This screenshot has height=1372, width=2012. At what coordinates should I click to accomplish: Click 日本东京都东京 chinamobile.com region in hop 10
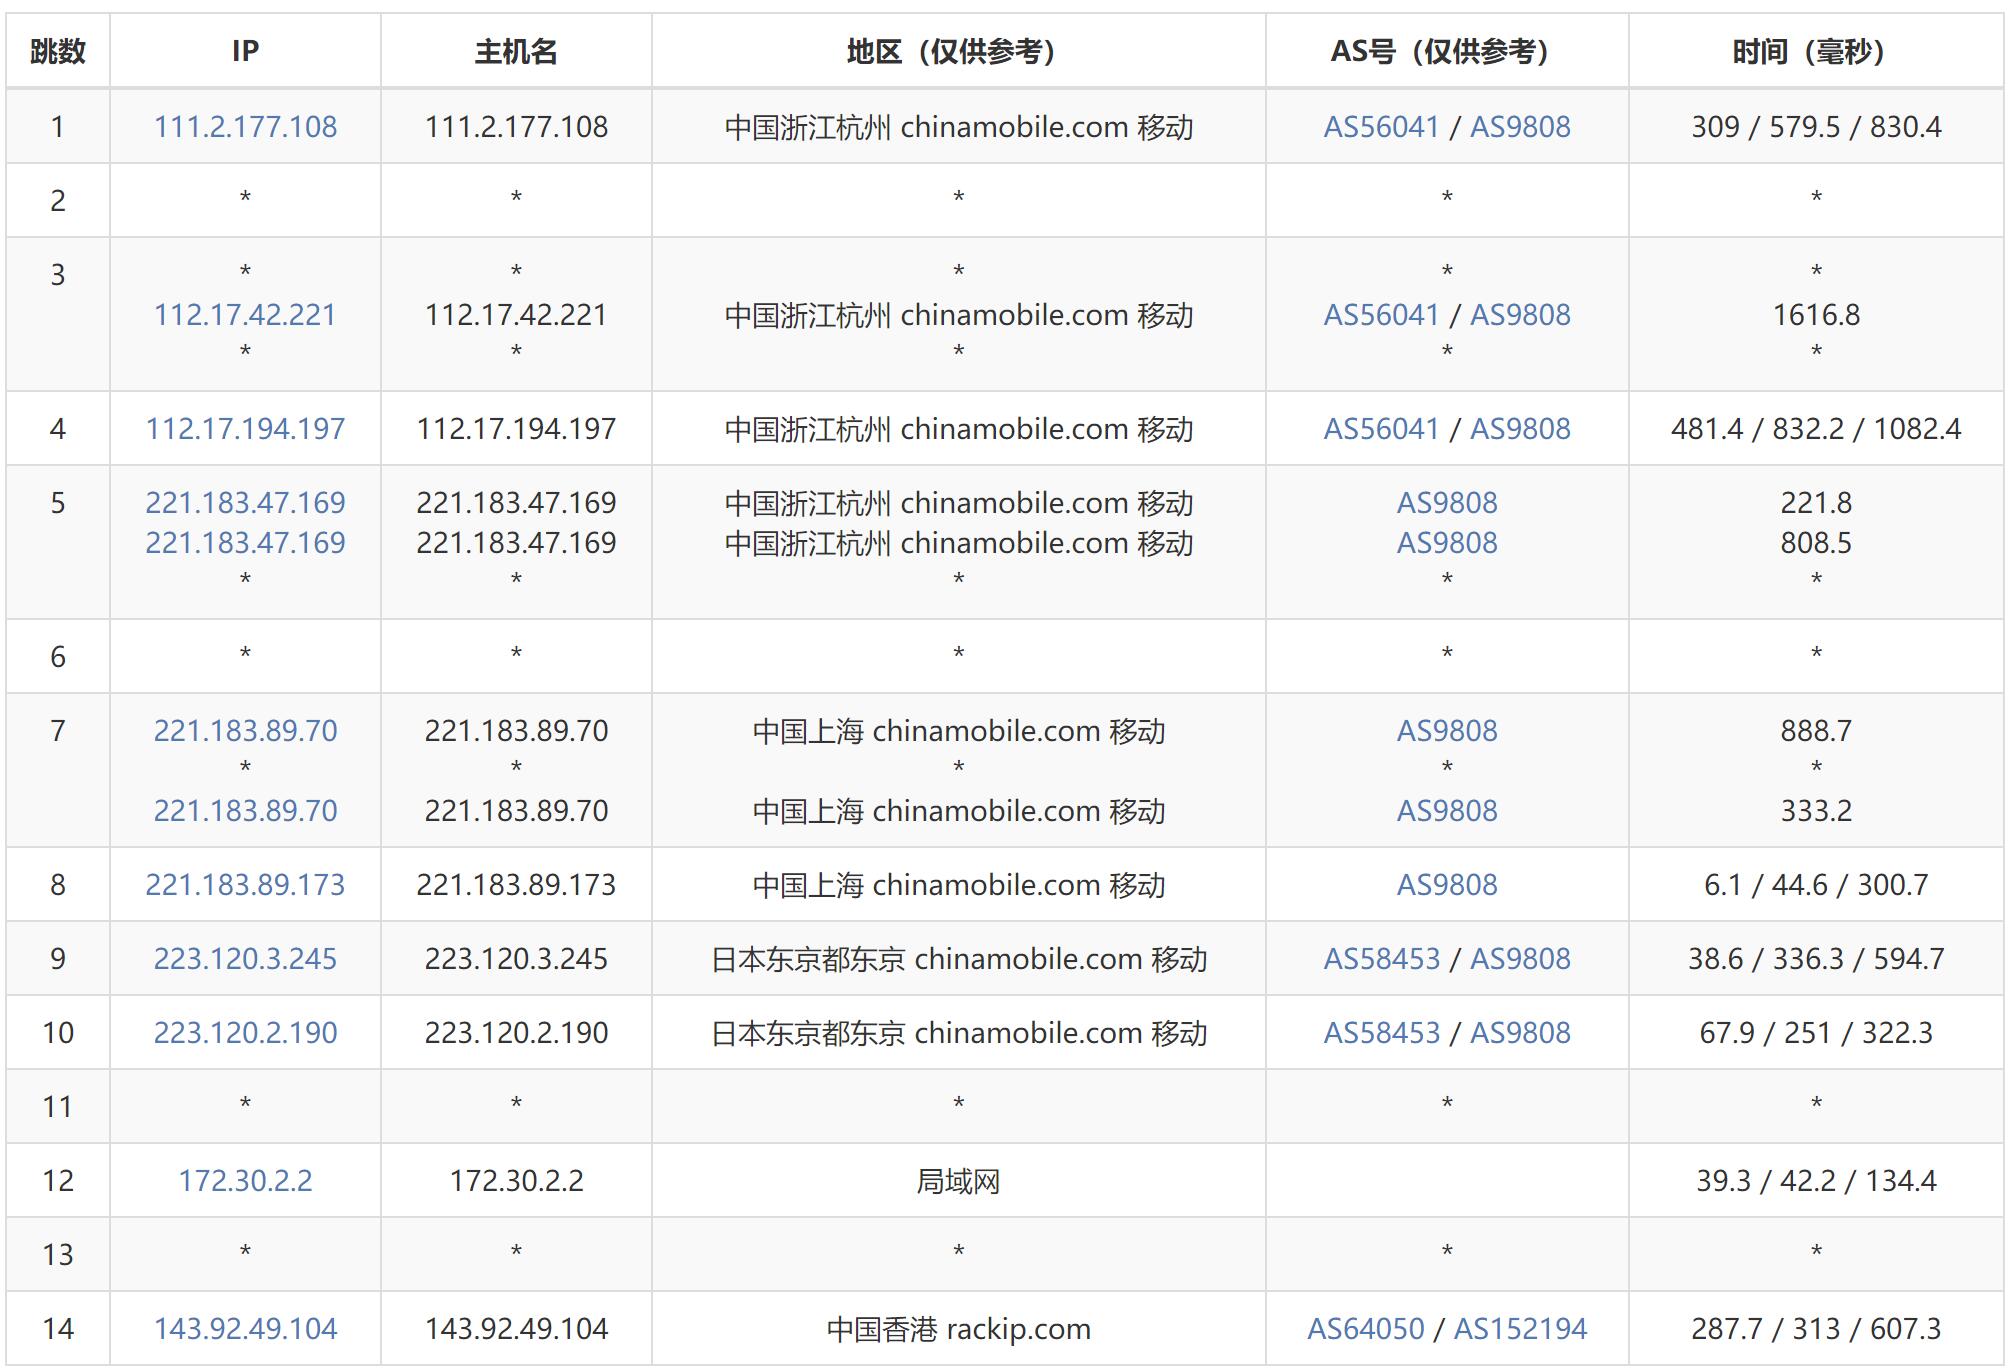(x=958, y=1033)
